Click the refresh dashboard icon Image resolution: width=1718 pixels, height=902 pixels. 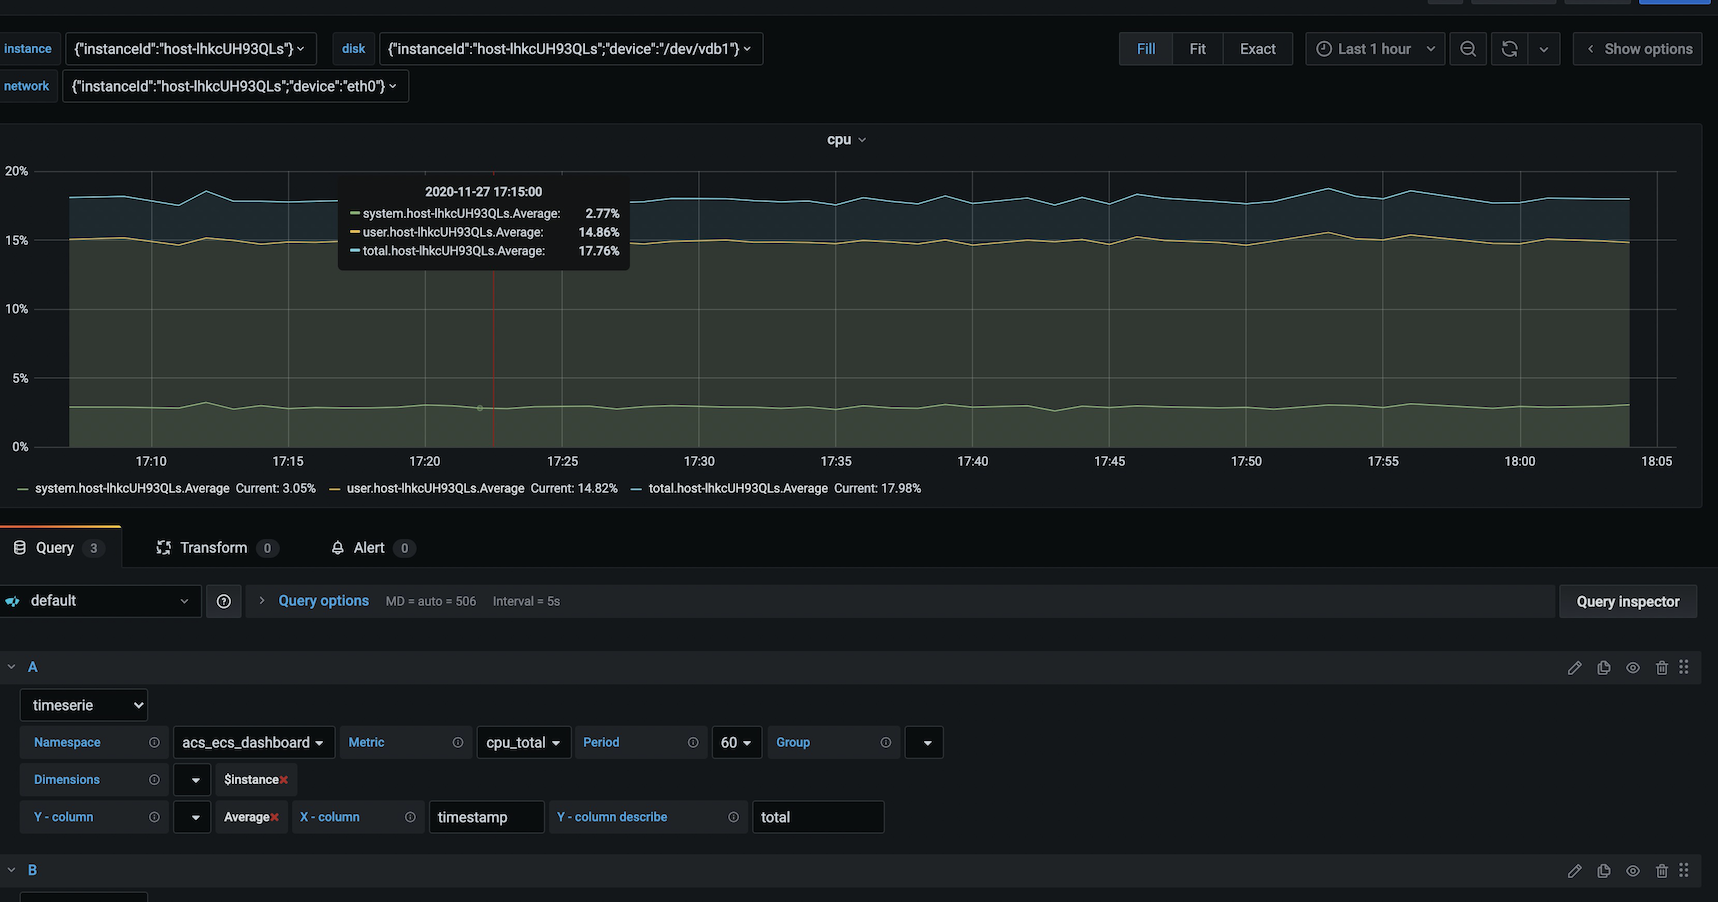1509,49
